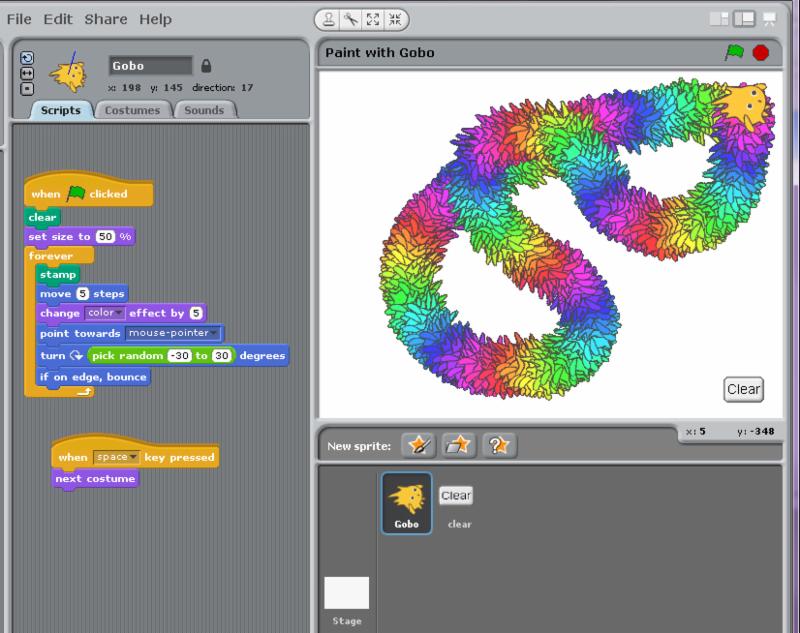
Task: Open the mouse-pointer target dropdown
Action: pyautogui.click(x=172, y=333)
